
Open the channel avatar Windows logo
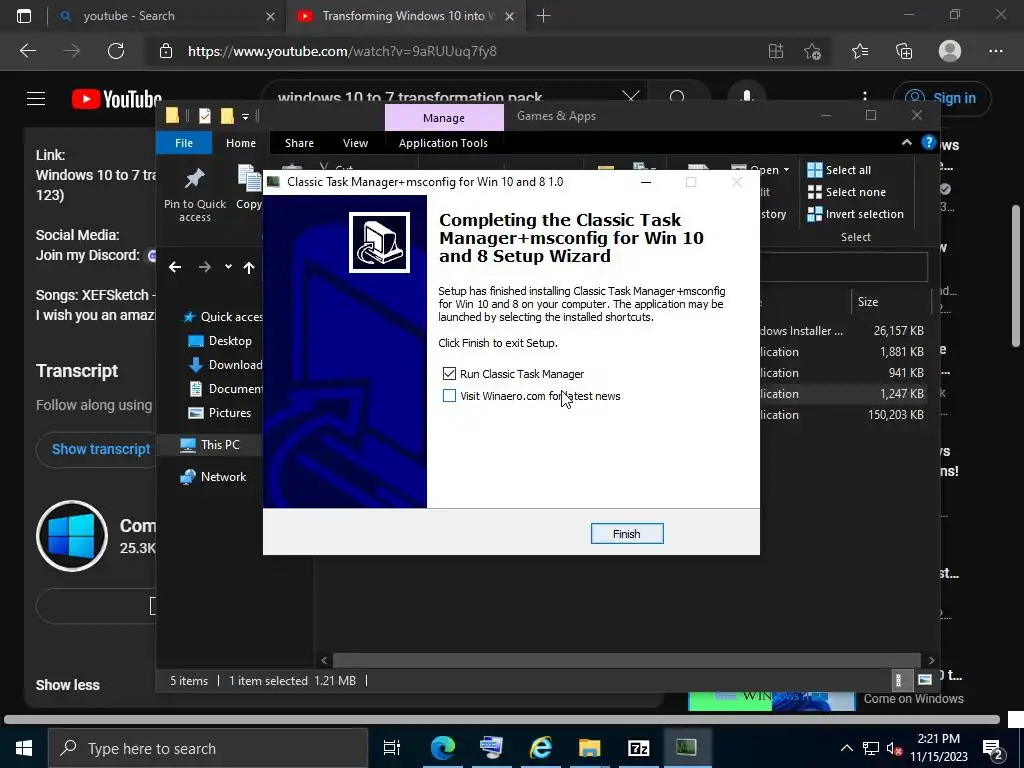pos(72,536)
